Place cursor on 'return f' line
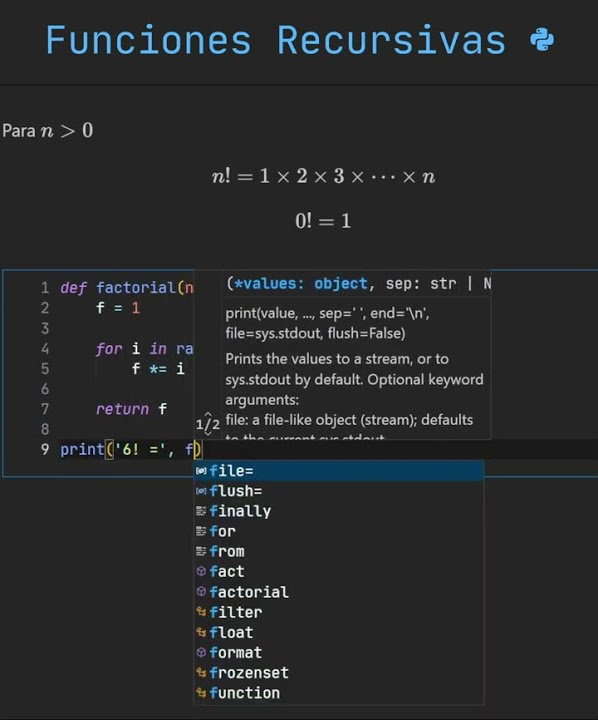This screenshot has width=598, height=720. [131, 409]
